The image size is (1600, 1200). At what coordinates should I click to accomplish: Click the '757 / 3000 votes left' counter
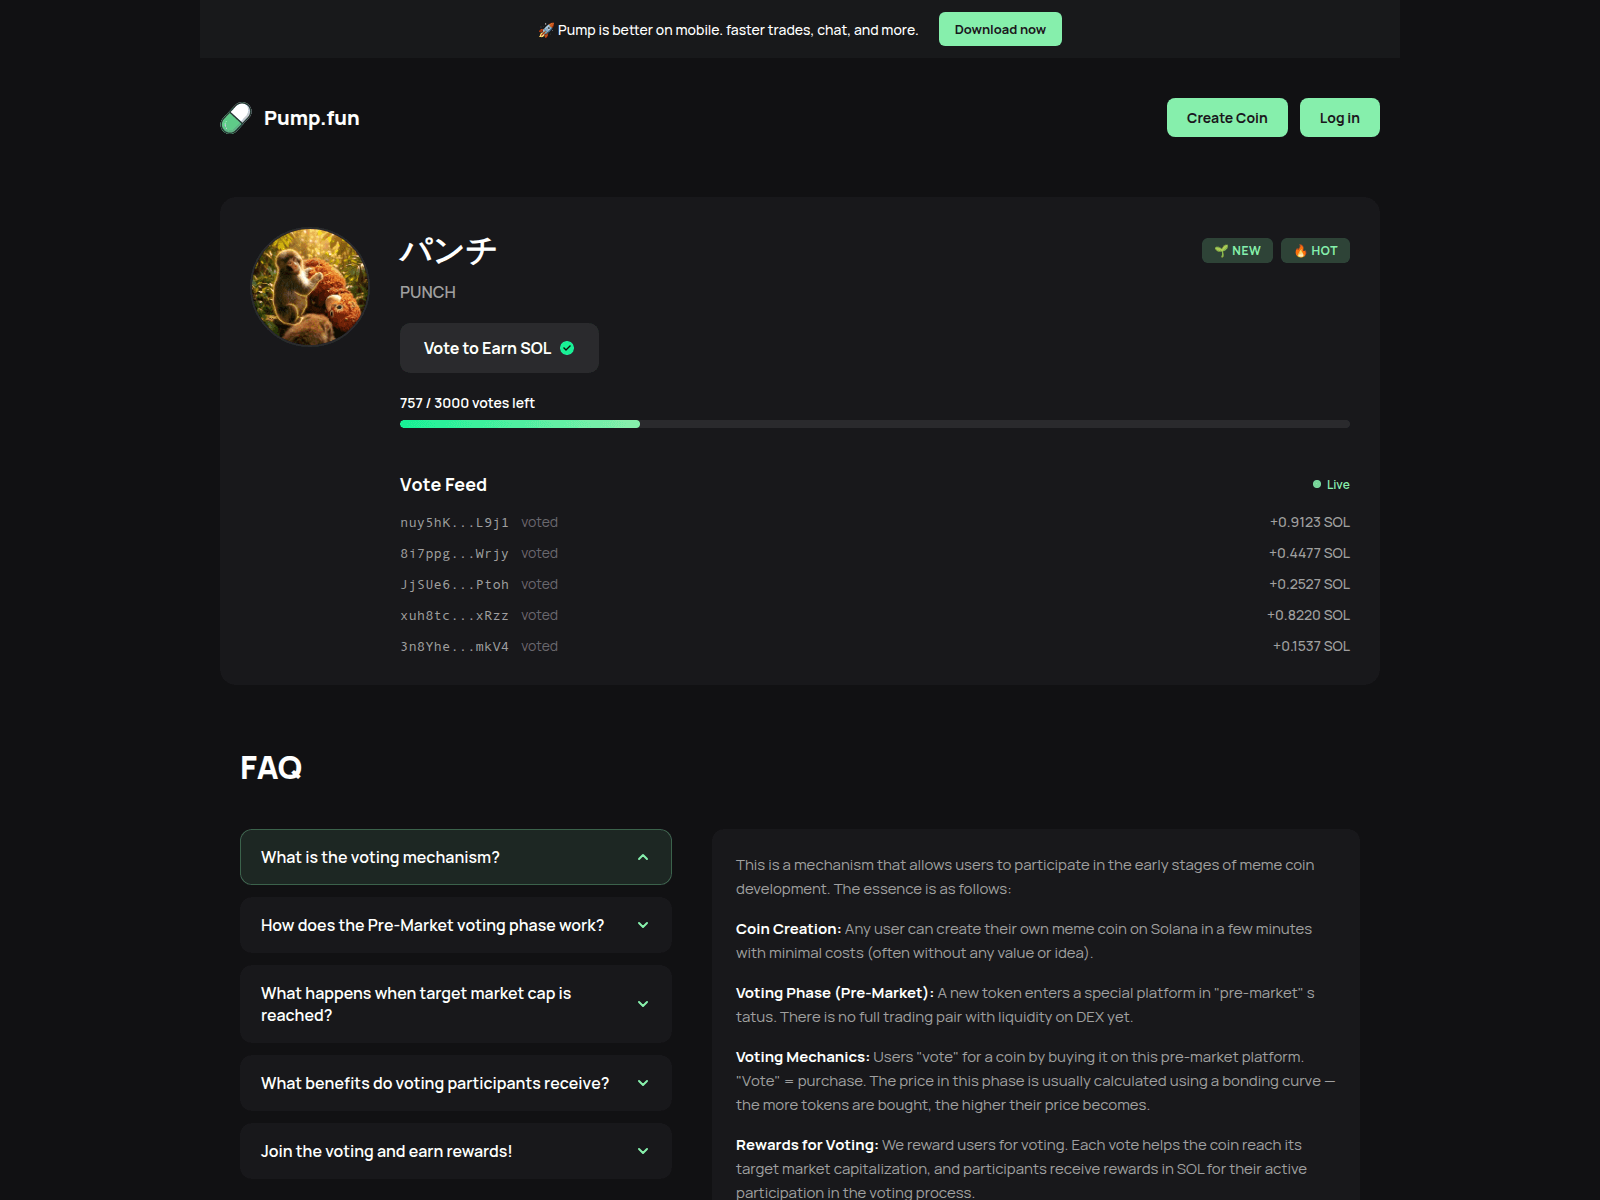pyautogui.click(x=467, y=403)
